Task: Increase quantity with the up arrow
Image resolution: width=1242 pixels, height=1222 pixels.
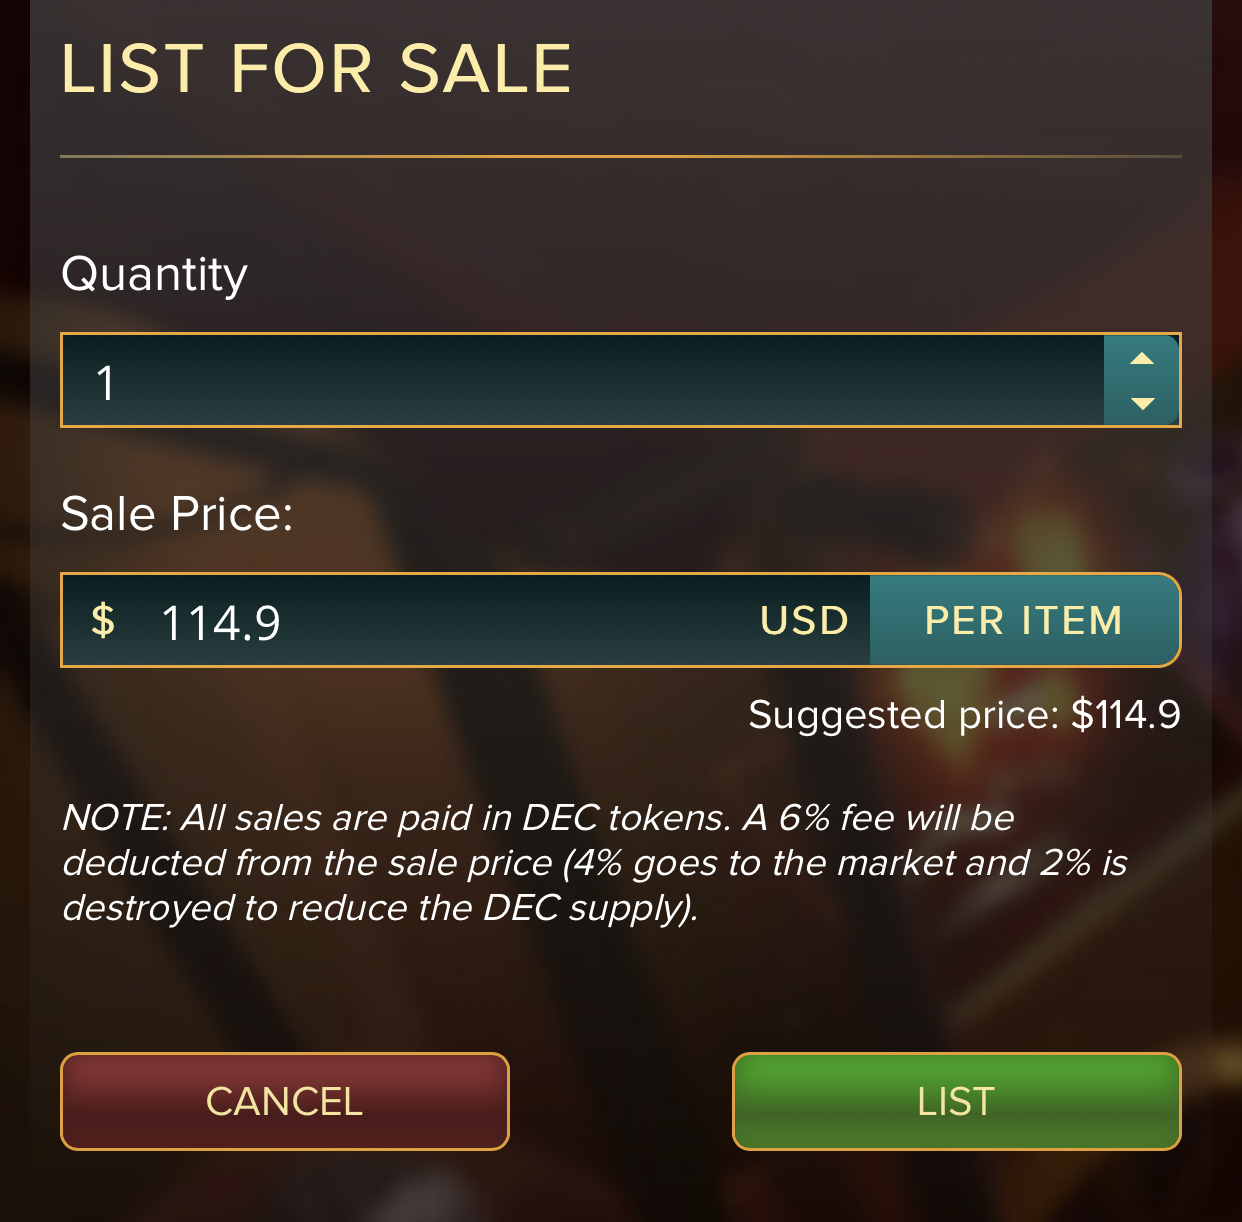Action: 1142,359
